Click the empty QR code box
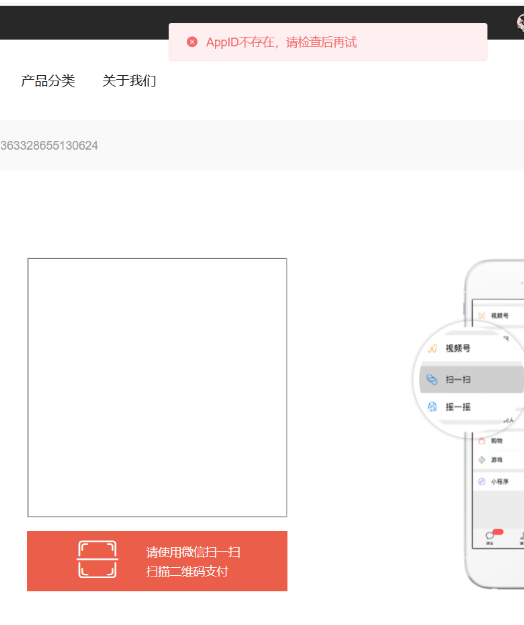Image resolution: width=524 pixels, height=625 pixels. [157, 387]
